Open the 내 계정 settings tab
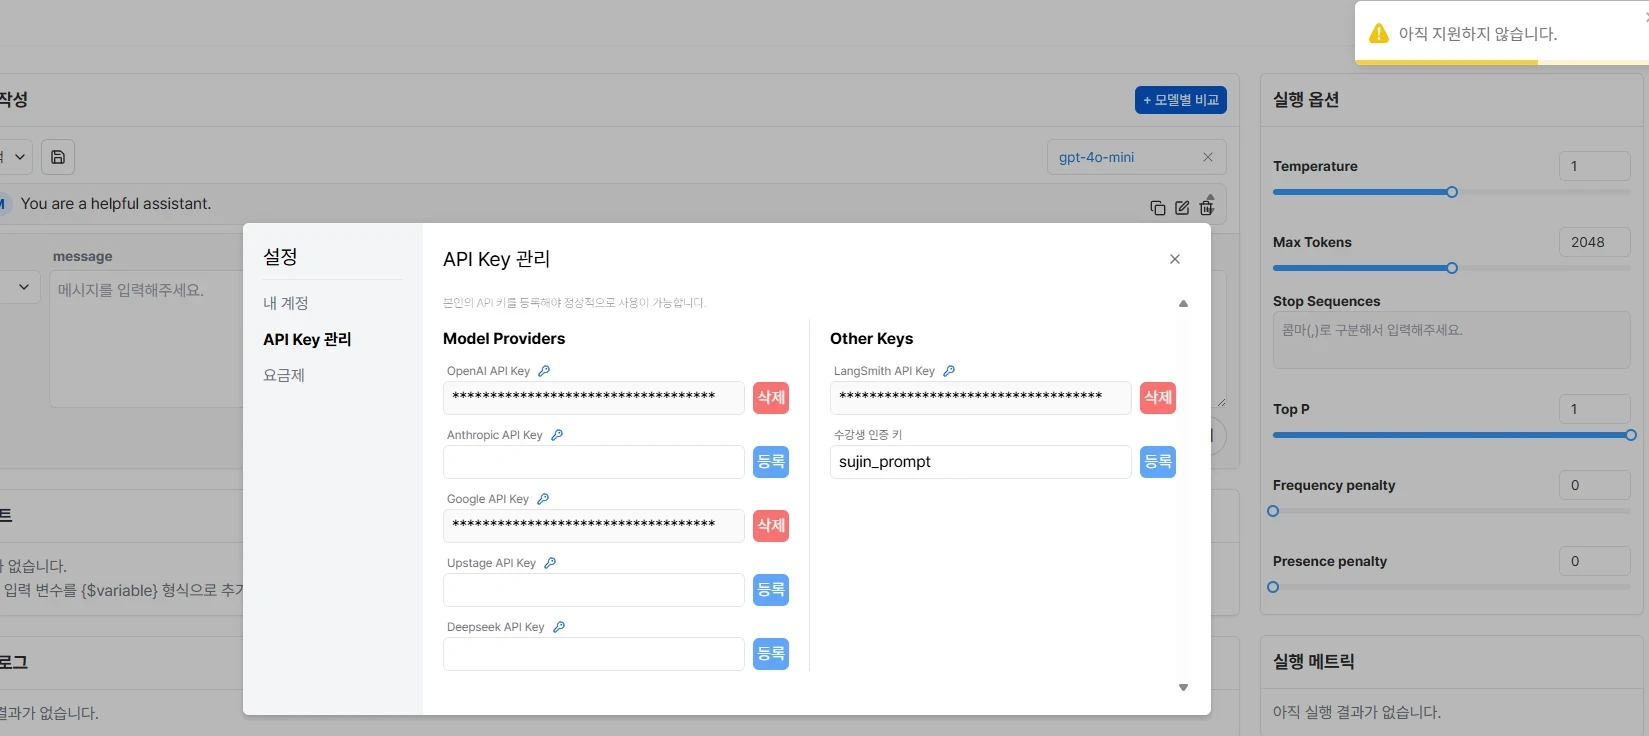The width and height of the screenshot is (1649, 736). pyautogui.click(x=286, y=303)
